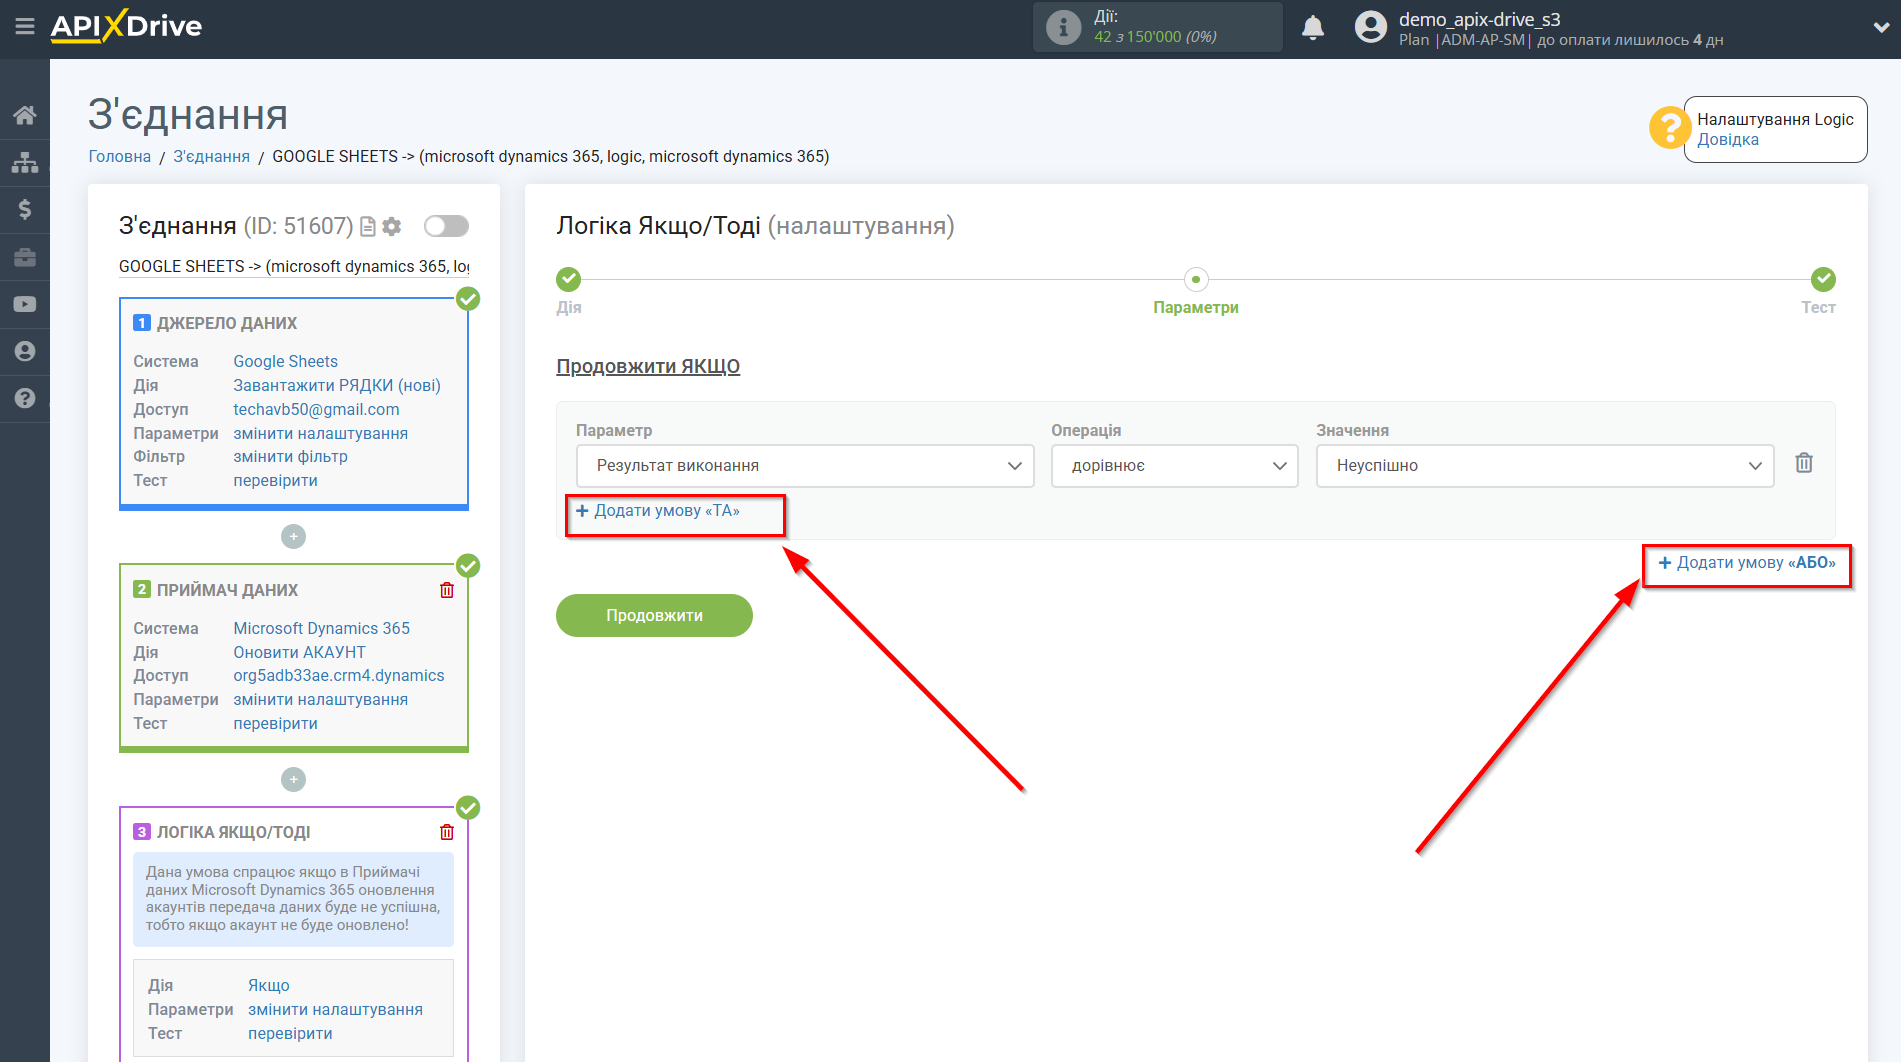Click logic block перевірити link

[290, 1033]
